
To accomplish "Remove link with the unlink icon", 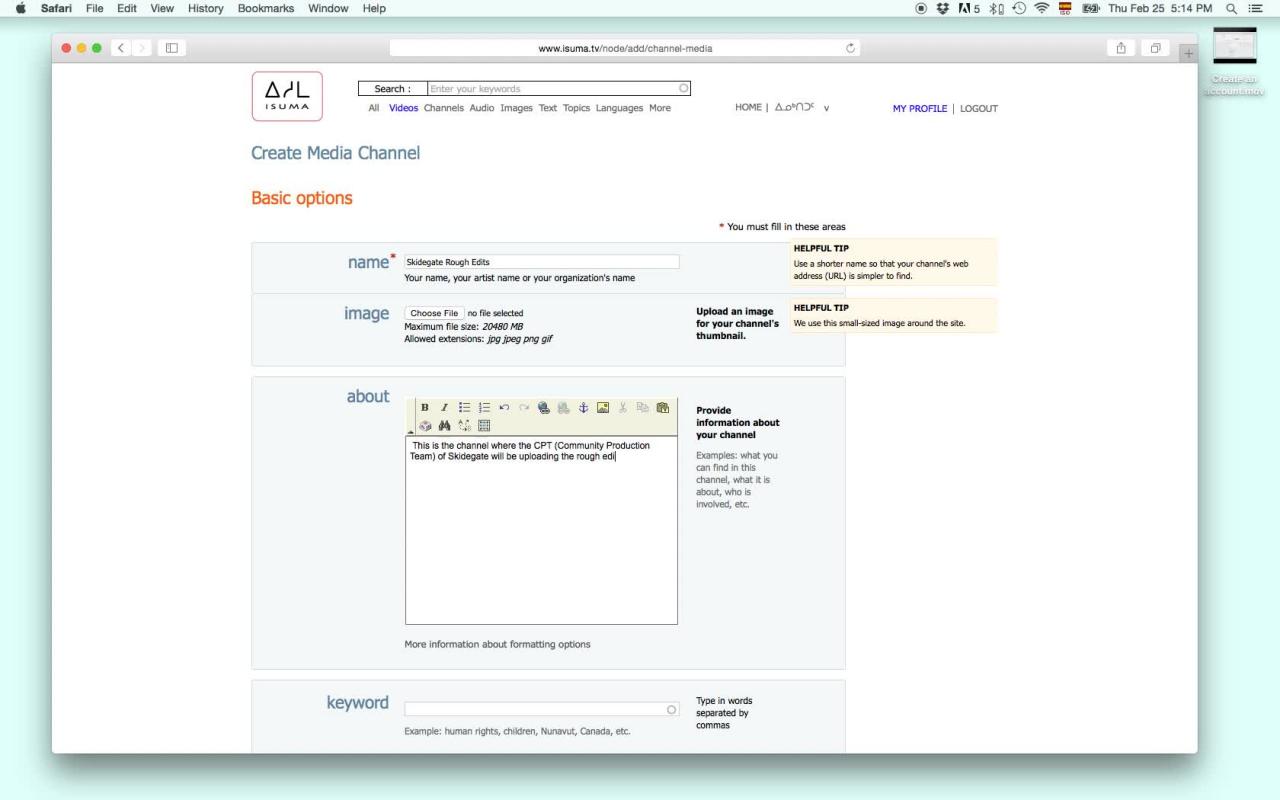I will [564, 407].
